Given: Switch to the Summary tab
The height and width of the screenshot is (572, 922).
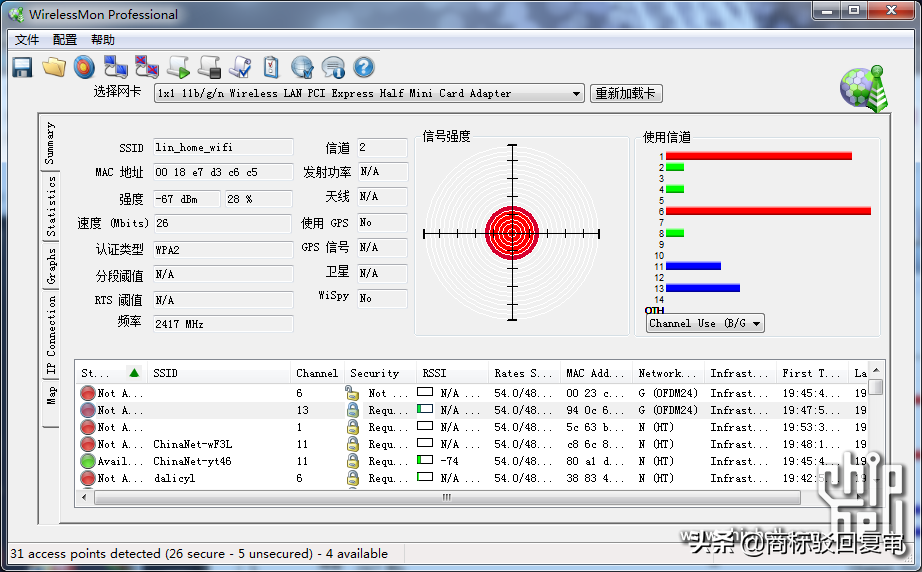Looking at the screenshot, I should coord(51,143).
